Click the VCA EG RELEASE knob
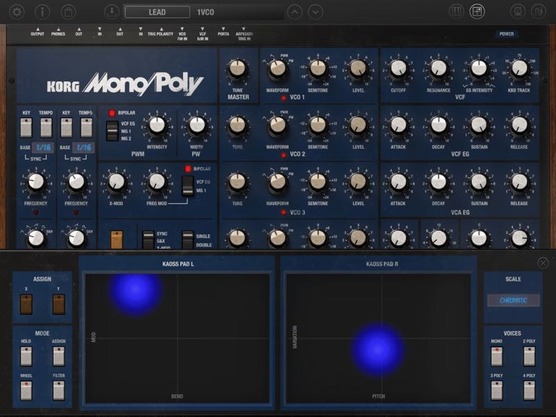Image resolution: width=556 pixels, height=417 pixels. point(519,182)
